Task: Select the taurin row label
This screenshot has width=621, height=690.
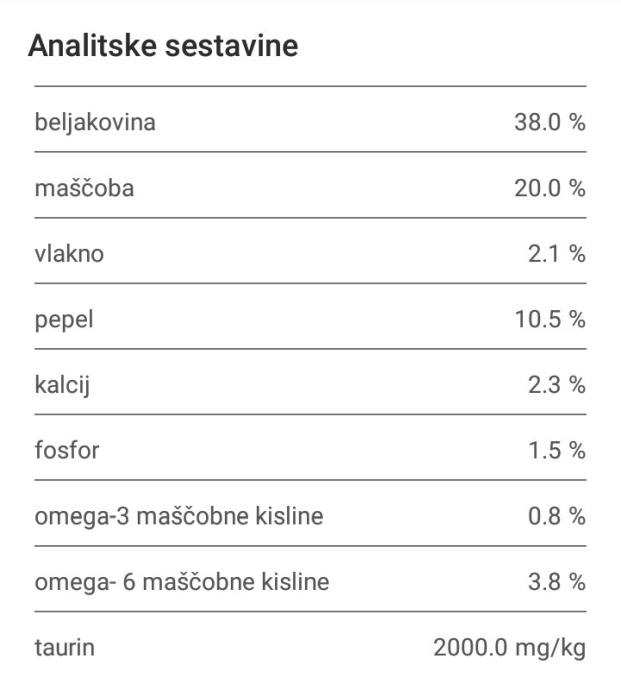Action: point(65,647)
